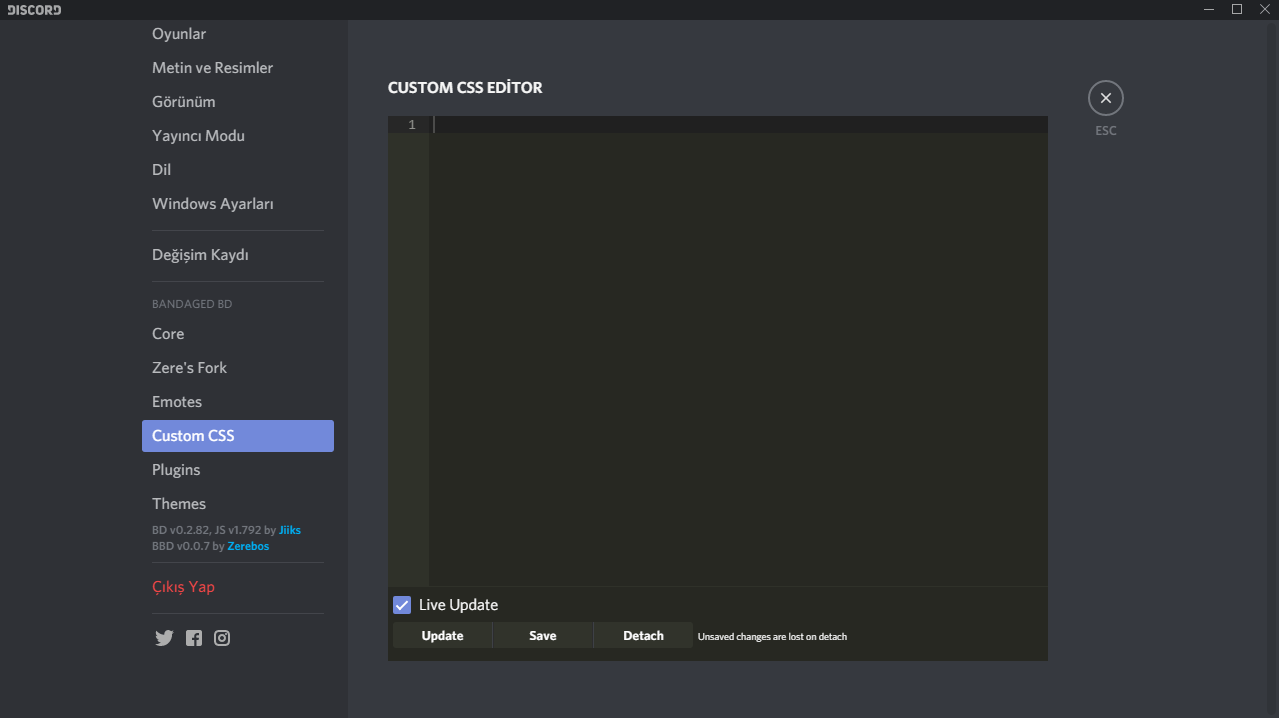Click the BANDAGED BD section header
1279x718 pixels.
pyautogui.click(x=192, y=304)
